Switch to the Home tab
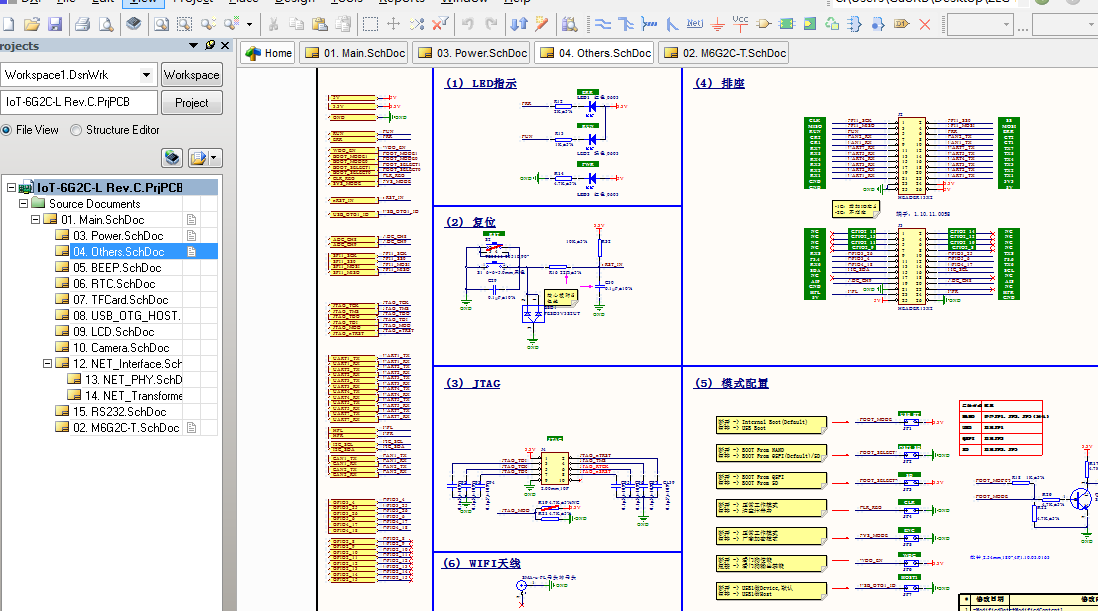The height and width of the screenshot is (611, 1098). [x=268, y=53]
